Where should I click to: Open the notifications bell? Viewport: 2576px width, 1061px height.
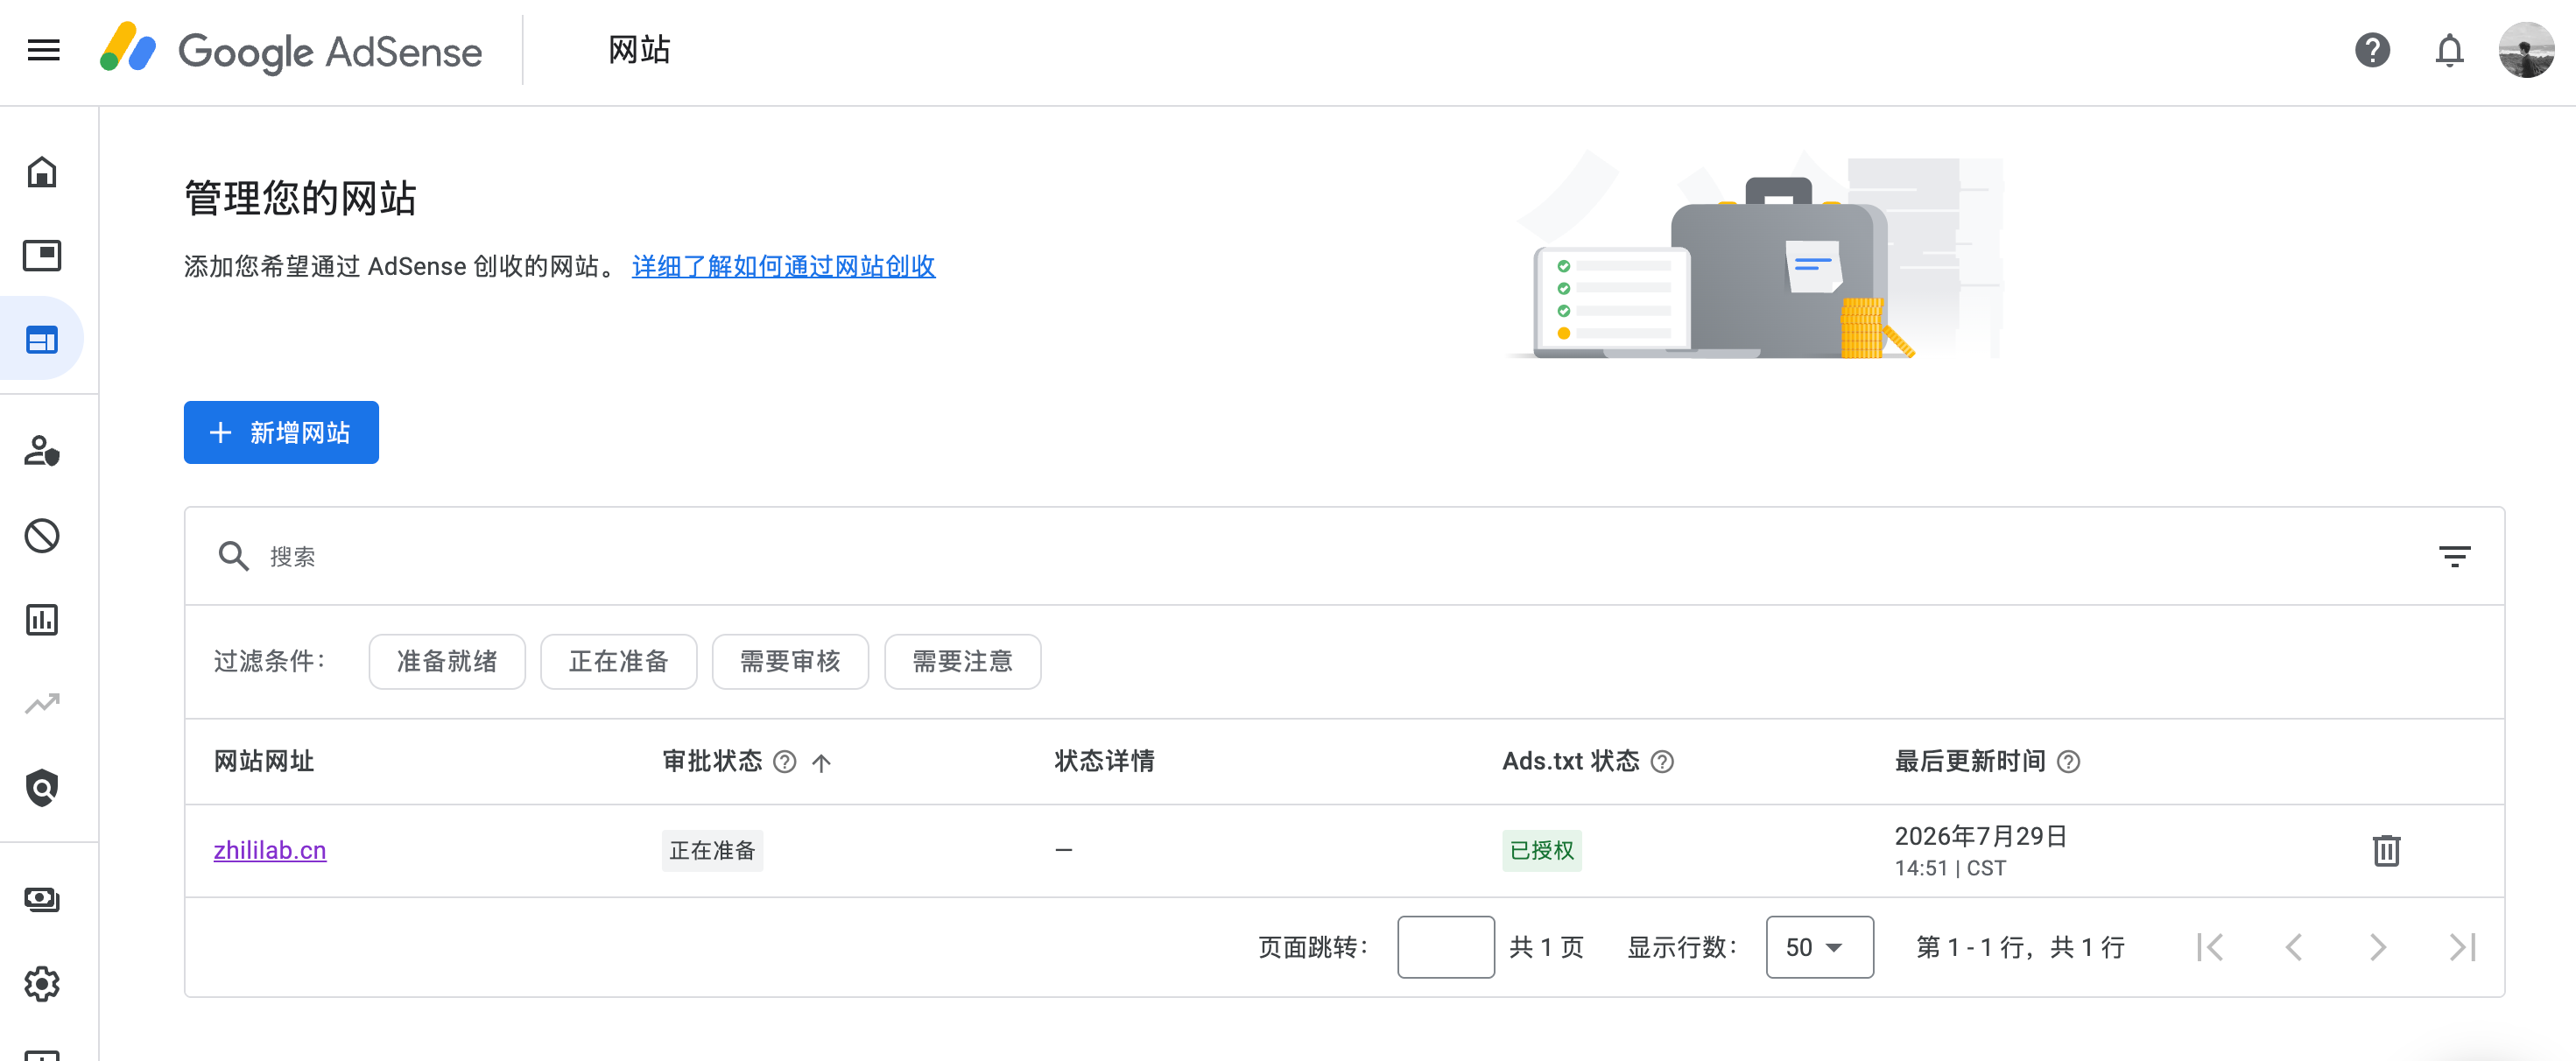[2449, 50]
